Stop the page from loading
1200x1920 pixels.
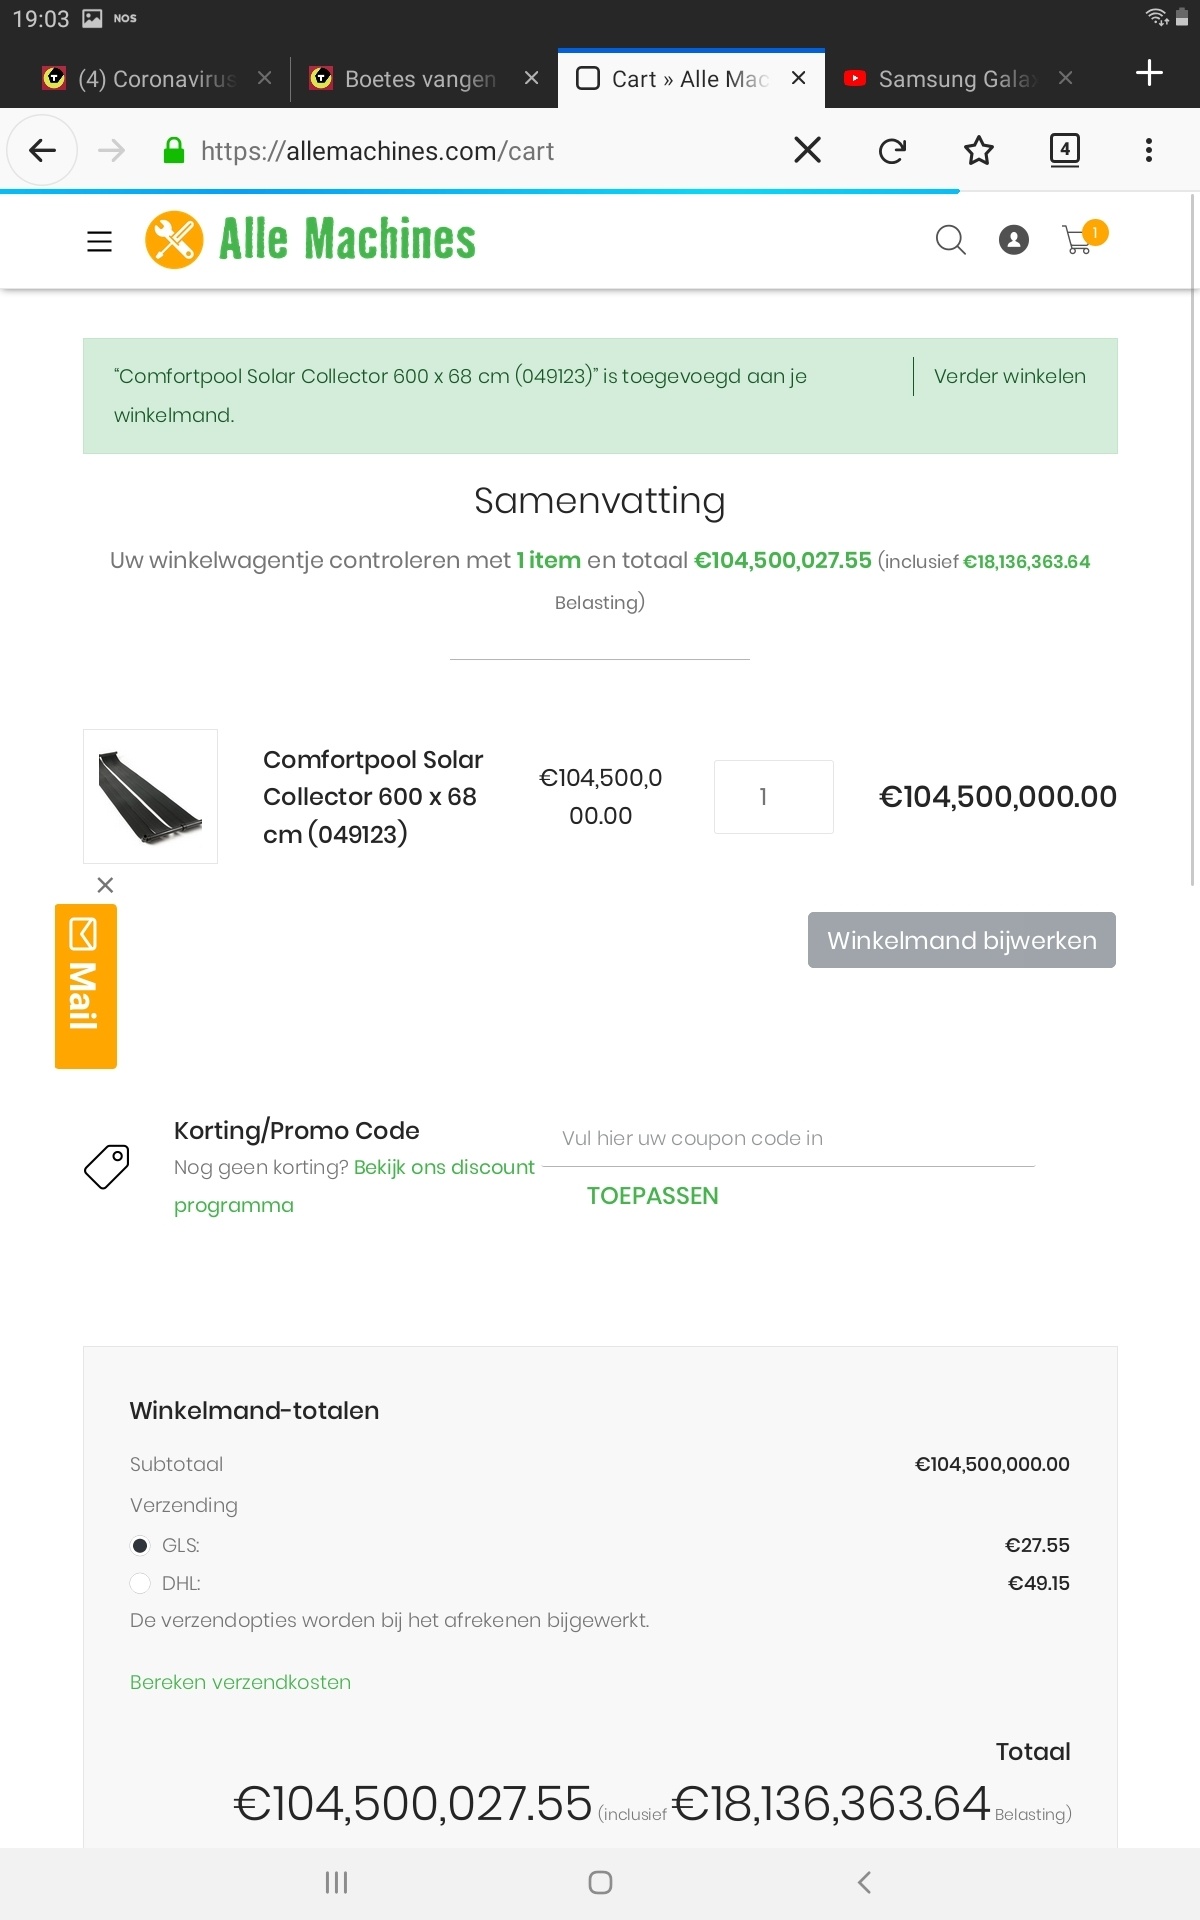pos(807,150)
